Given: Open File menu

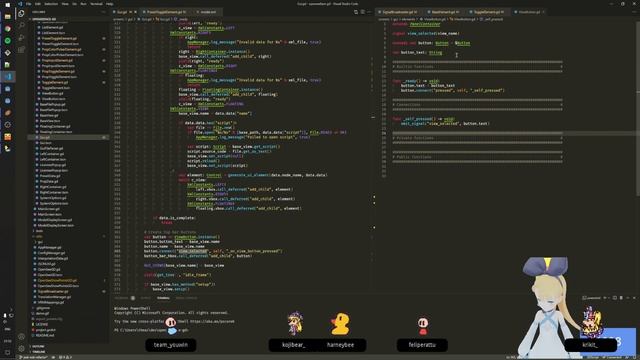Looking at the screenshot, I should pyautogui.click(x=29, y=4).
